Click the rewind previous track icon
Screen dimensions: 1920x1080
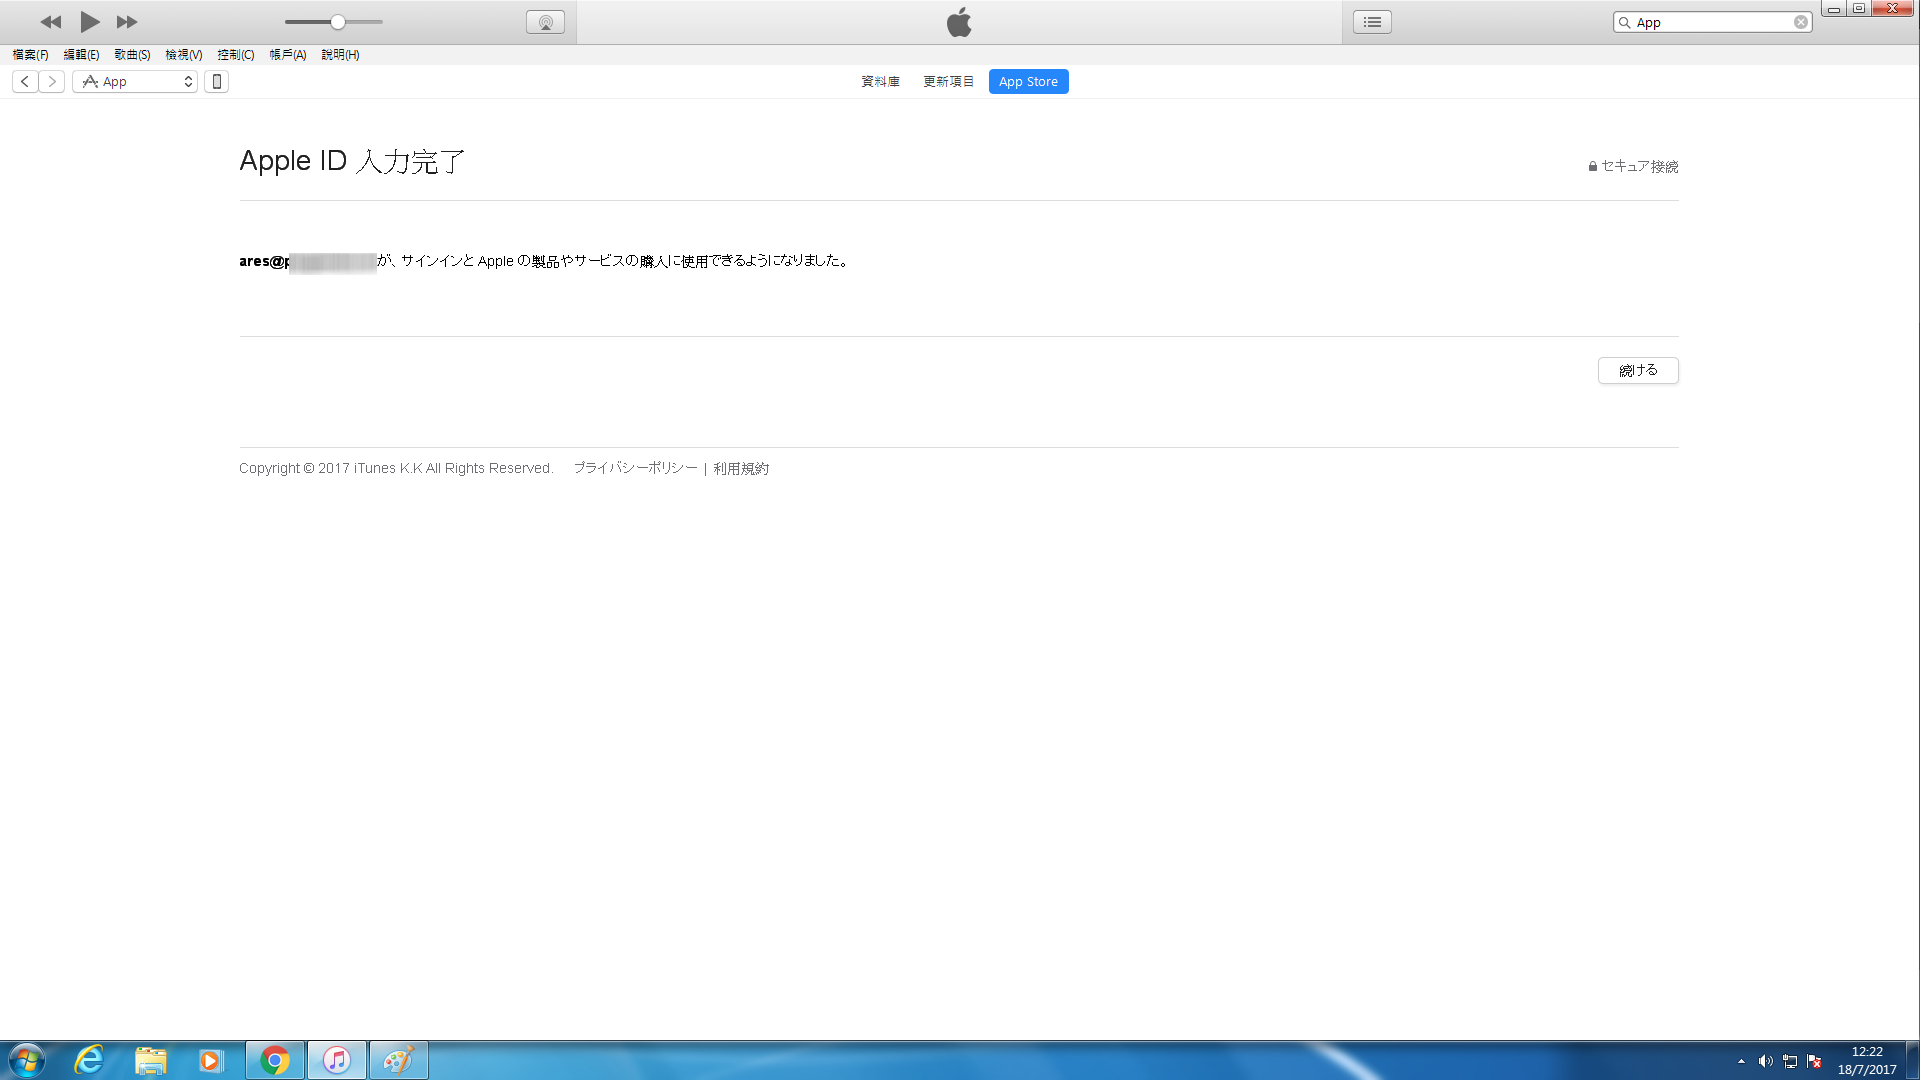50,21
